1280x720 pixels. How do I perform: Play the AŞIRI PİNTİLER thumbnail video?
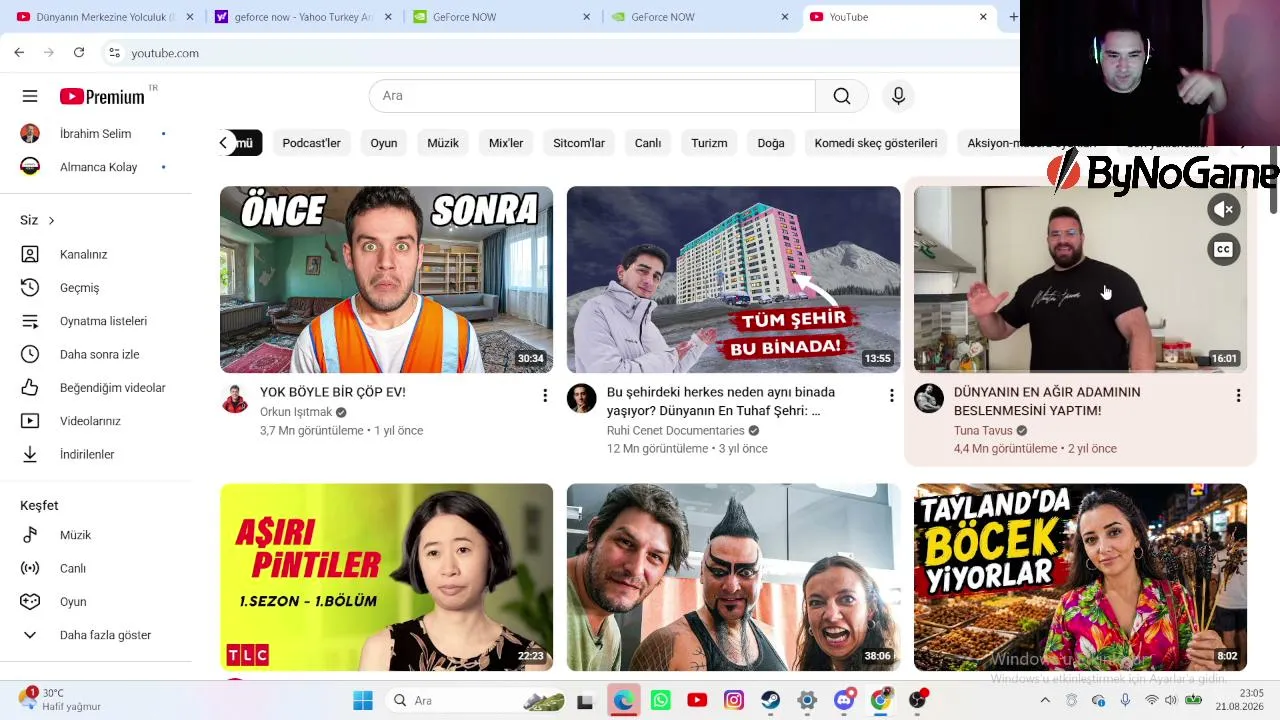tap(386, 577)
